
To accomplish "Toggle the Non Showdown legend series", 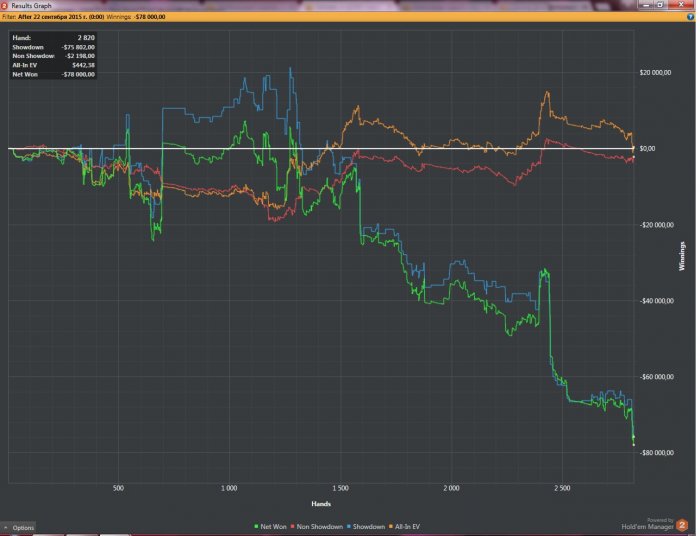I will click(x=319, y=526).
